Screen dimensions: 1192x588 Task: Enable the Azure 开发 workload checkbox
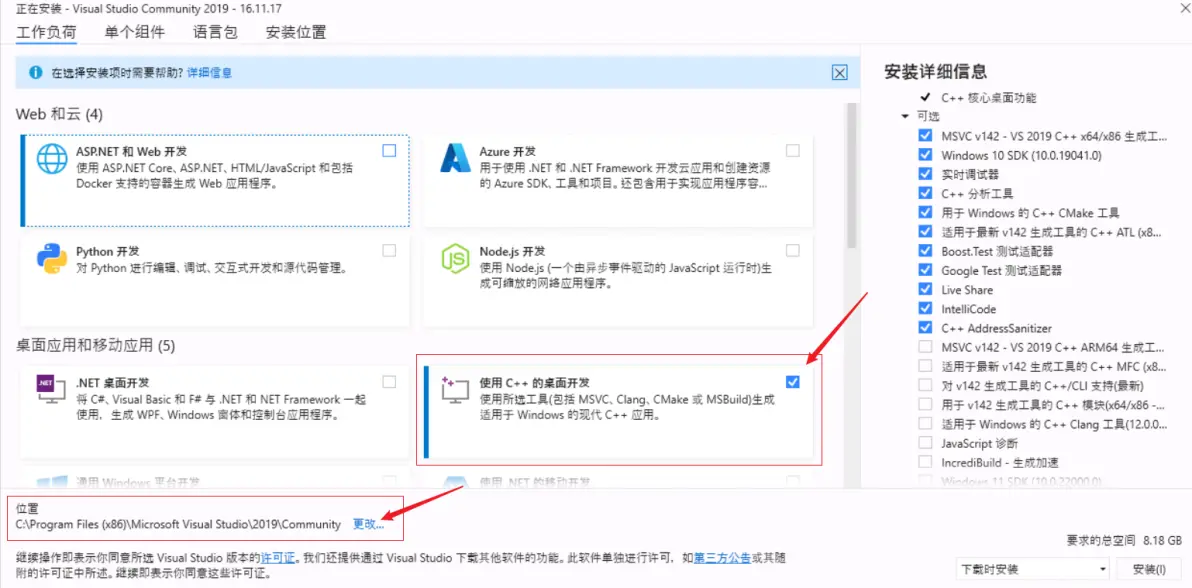click(793, 151)
